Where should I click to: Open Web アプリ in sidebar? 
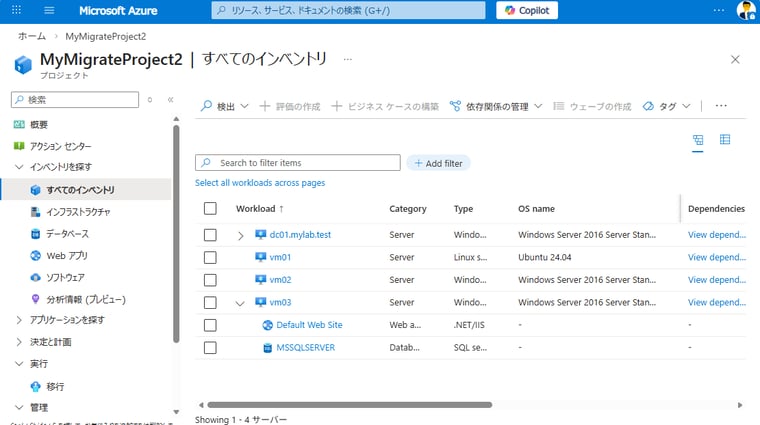point(67,255)
